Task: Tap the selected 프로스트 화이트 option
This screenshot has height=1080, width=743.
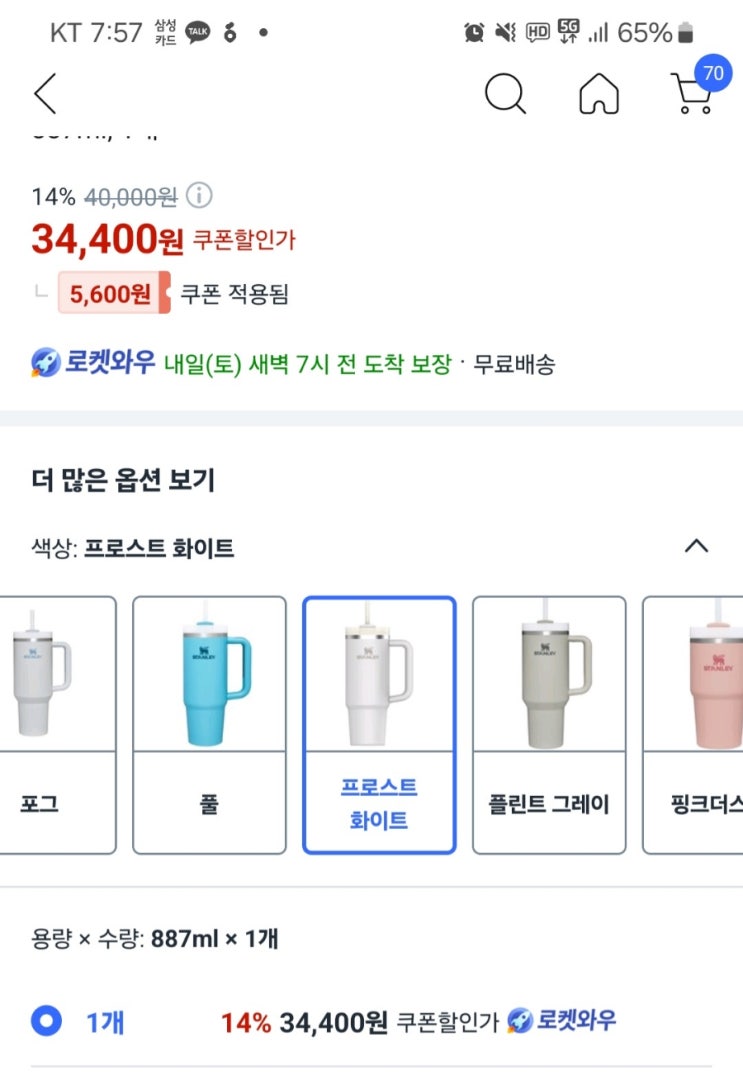Action: (x=379, y=725)
